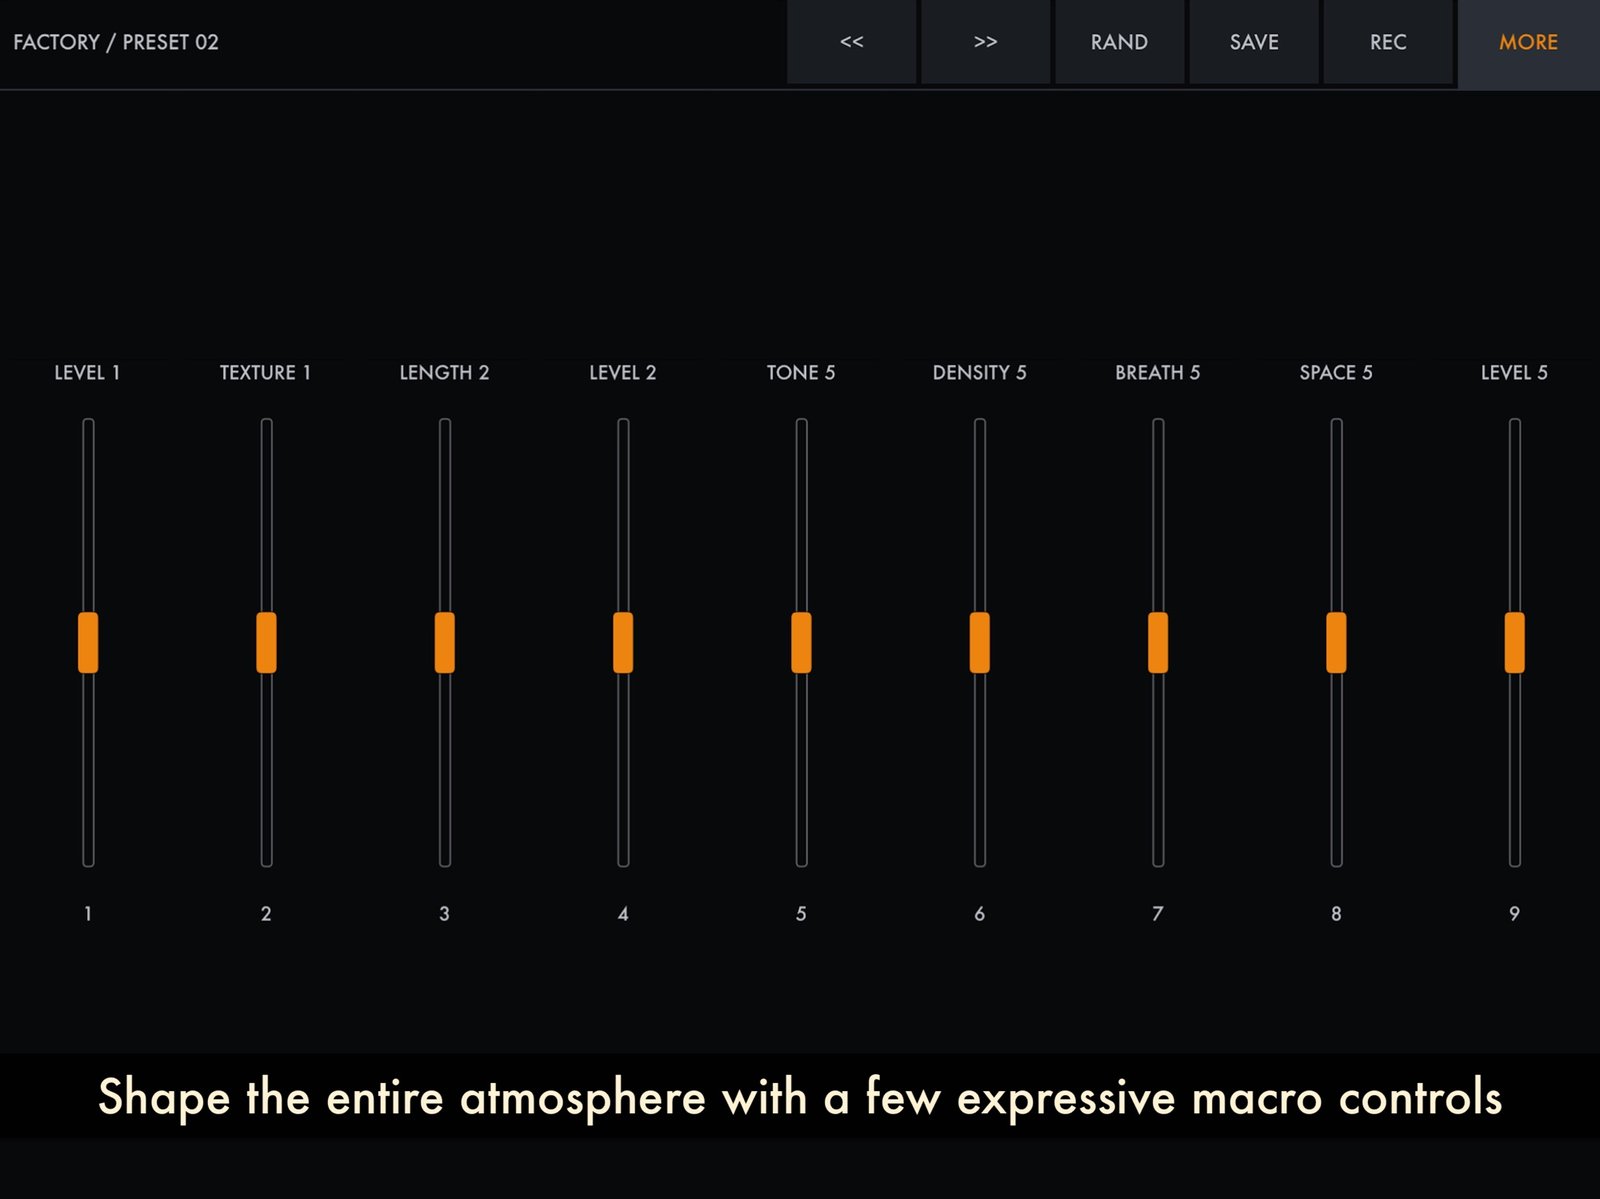Click slider number 3 below the fader

(444, 913)
